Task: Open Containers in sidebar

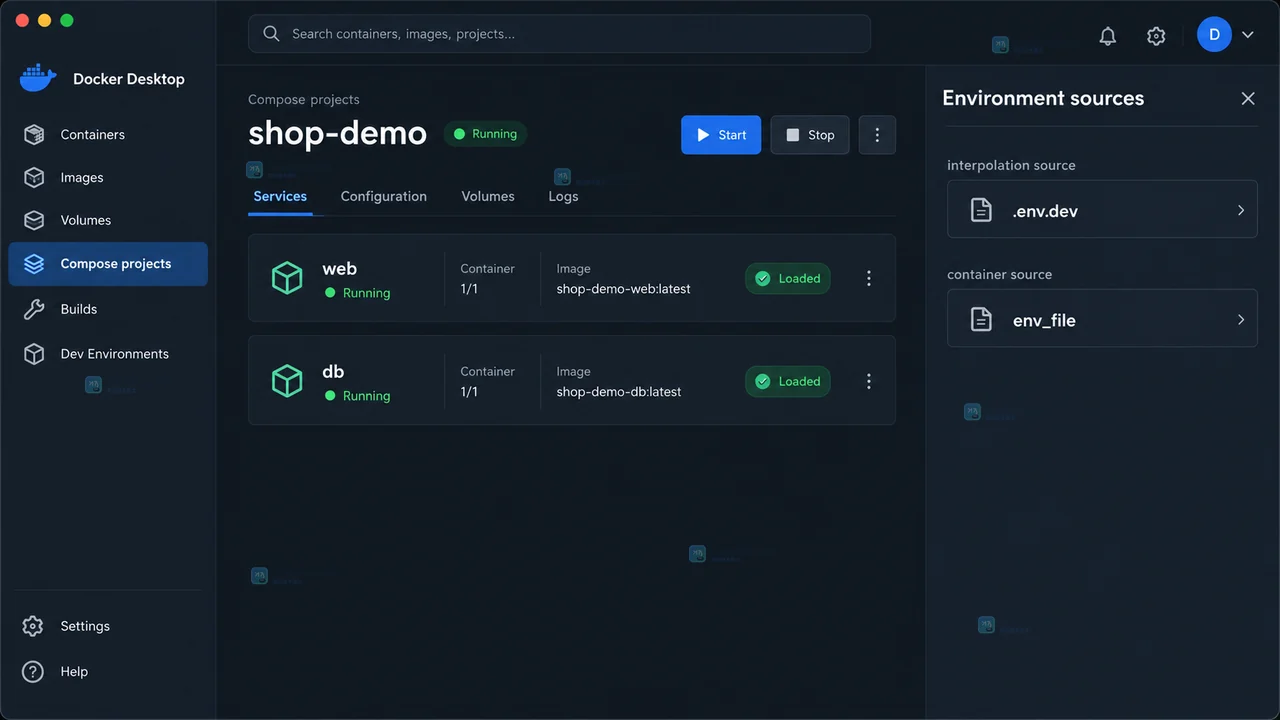Action: pyautogui.click(x=108, y=134)
